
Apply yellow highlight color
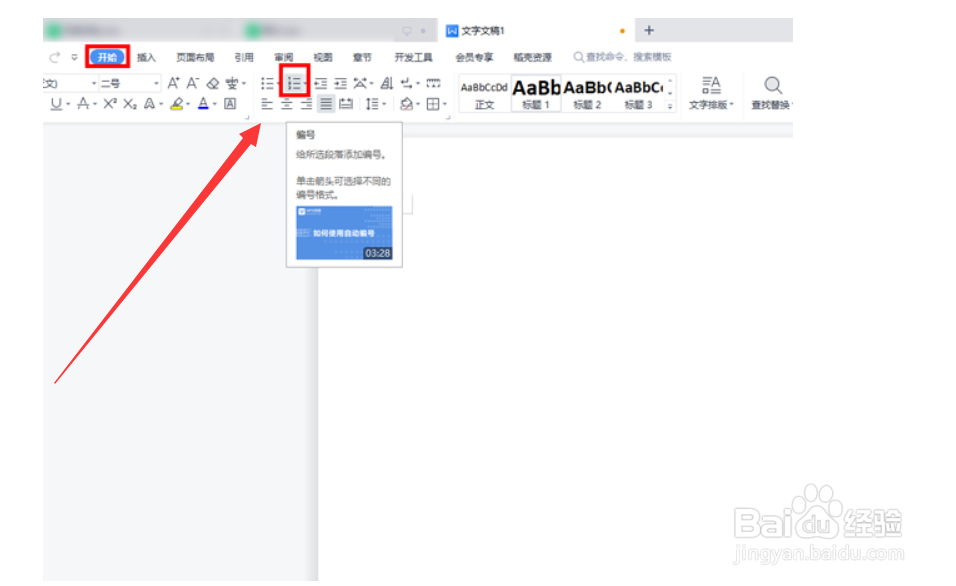(x=177, y=104)
